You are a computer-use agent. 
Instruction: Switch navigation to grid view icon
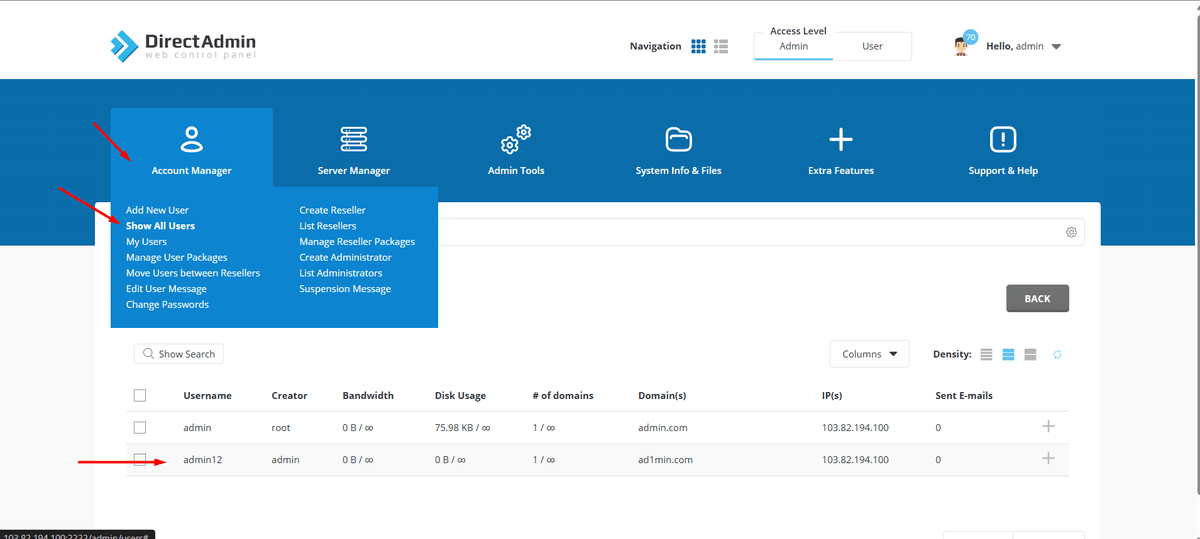pyautogui.click(x=699, y=46)
